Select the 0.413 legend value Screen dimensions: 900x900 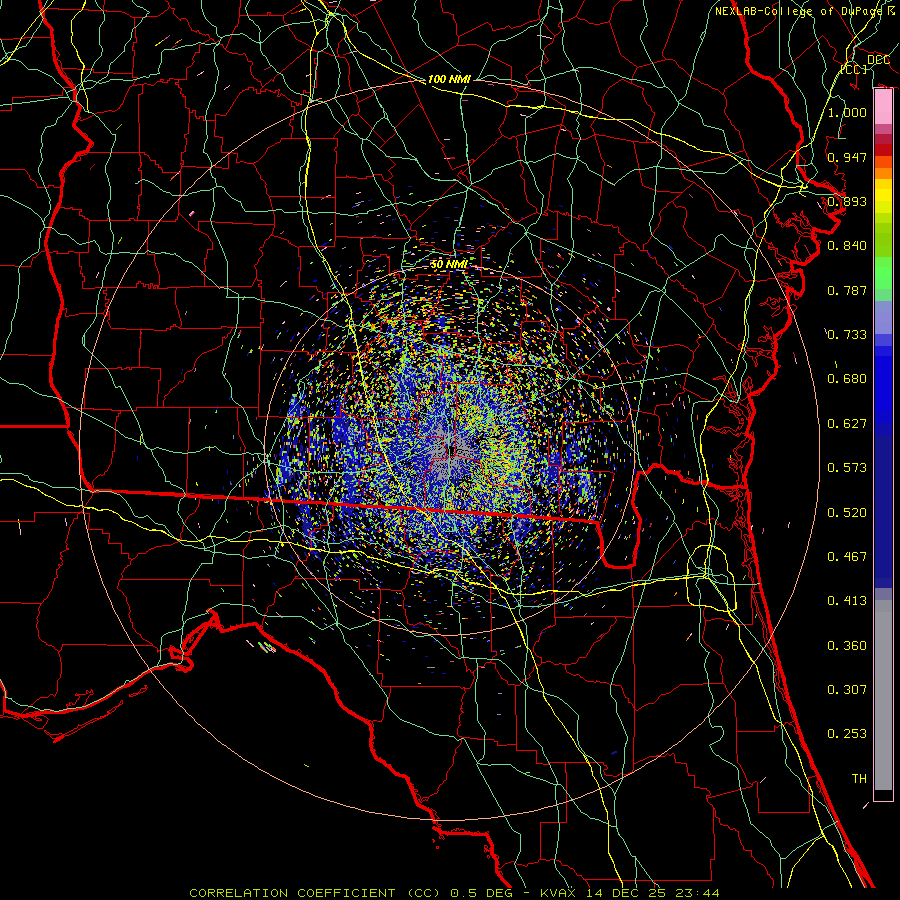pyautogui.click(x=847, y=601)
